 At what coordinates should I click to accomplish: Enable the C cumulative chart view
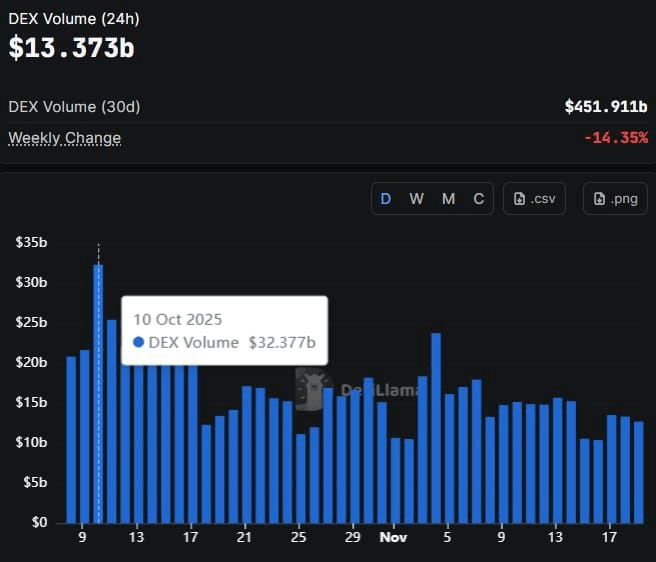(x=479, y=199)
